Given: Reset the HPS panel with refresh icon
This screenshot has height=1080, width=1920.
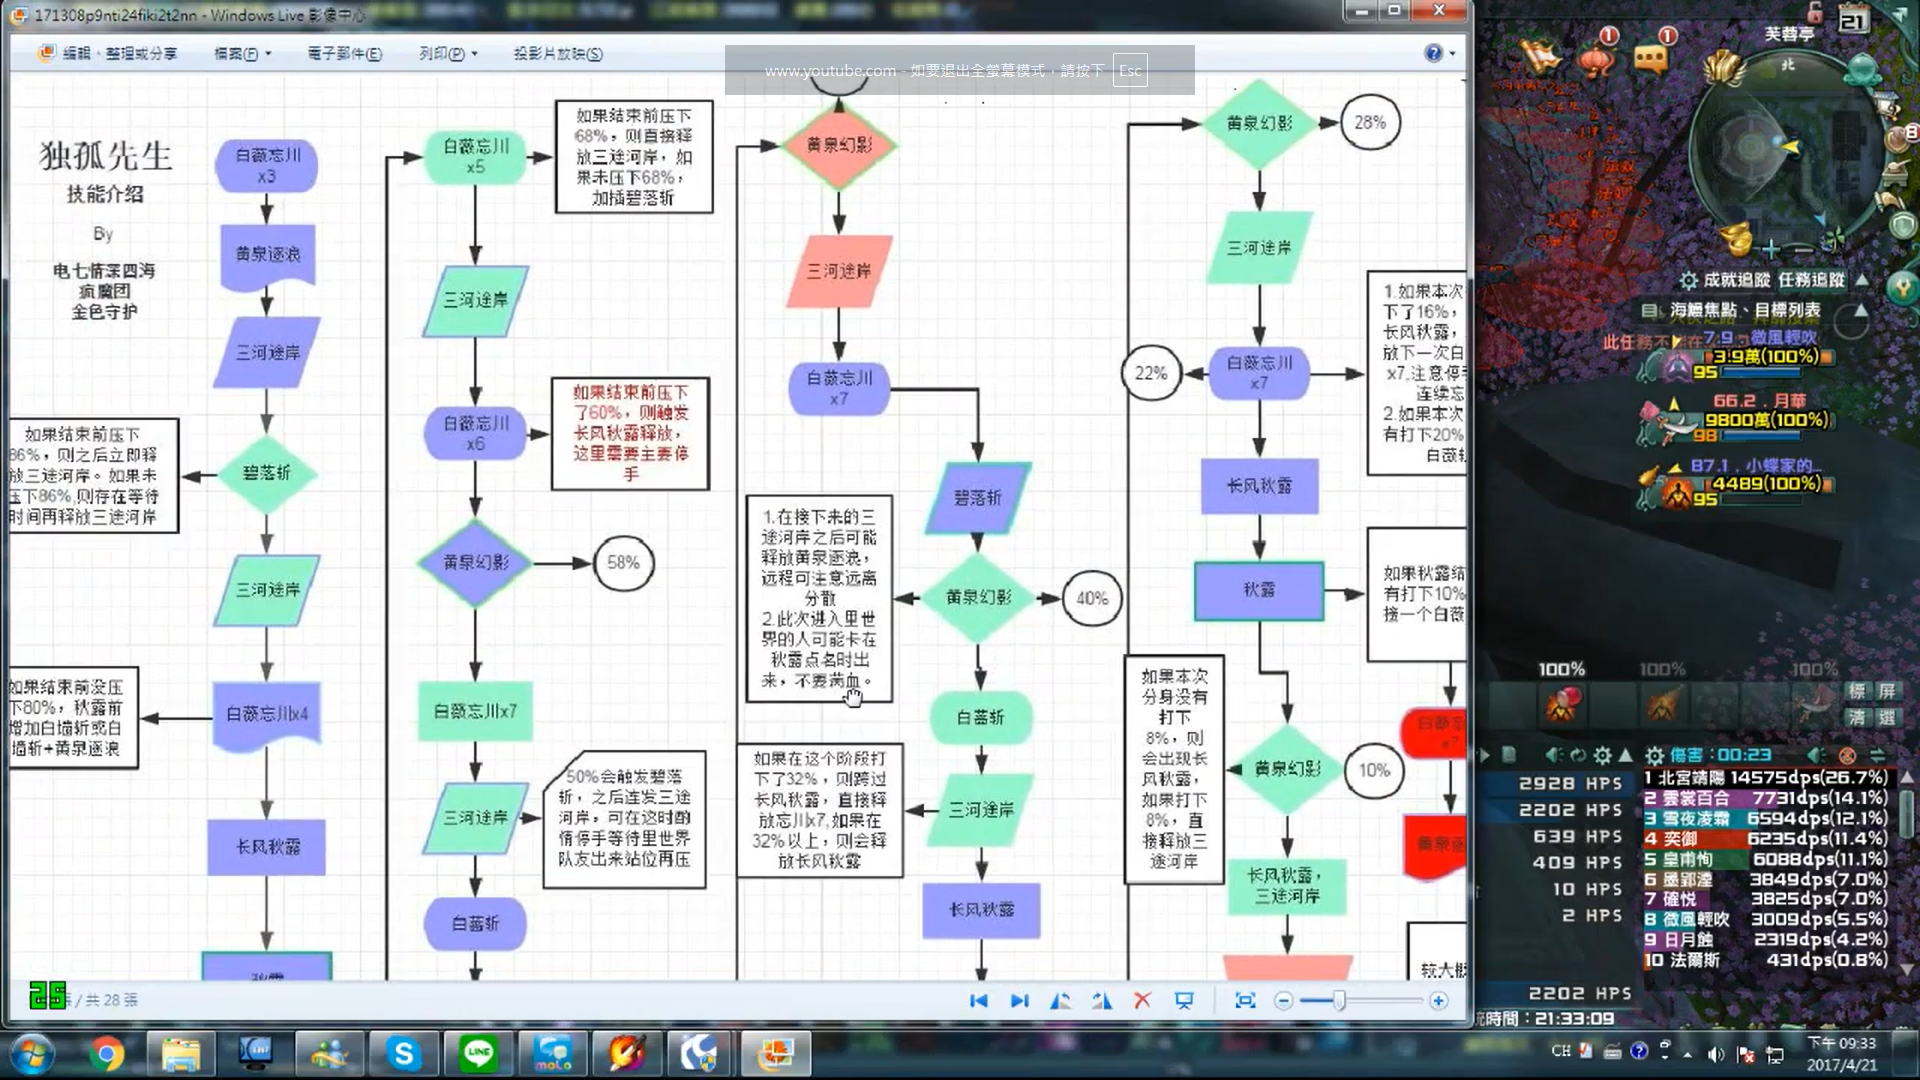Looking at the screenshot, I should pyautogui.click(x=1578, y=755).
